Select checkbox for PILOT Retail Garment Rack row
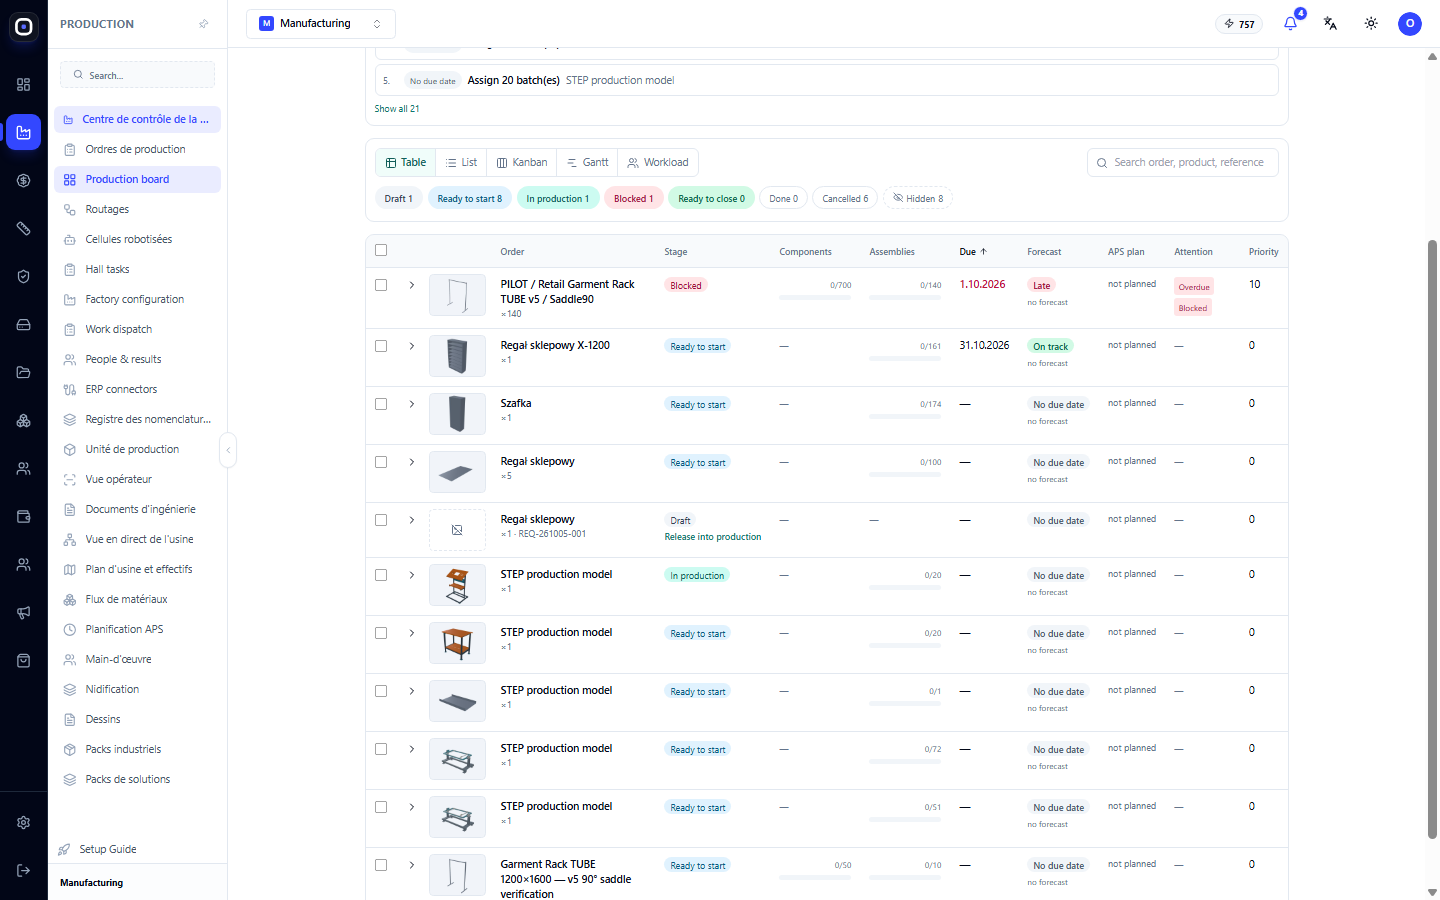Viewport: 1440px width, 900px height. point(381,285)
